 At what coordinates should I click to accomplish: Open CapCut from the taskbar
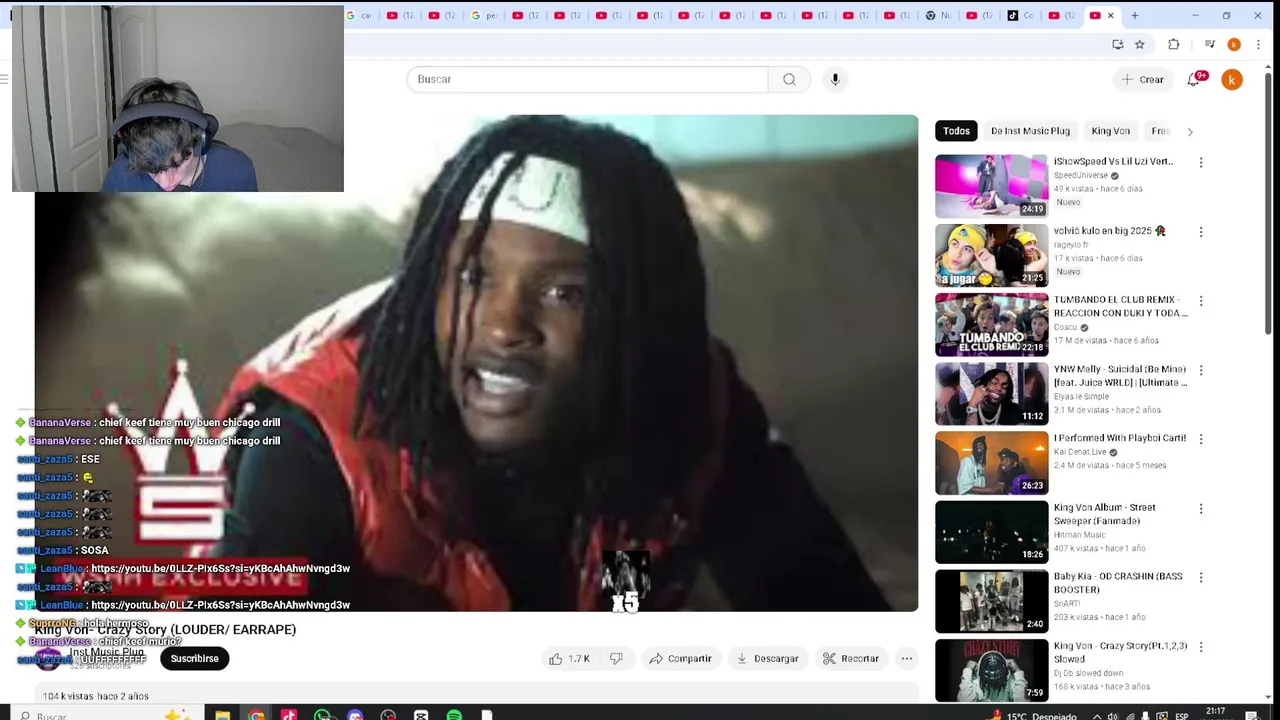tap(421, 715)
